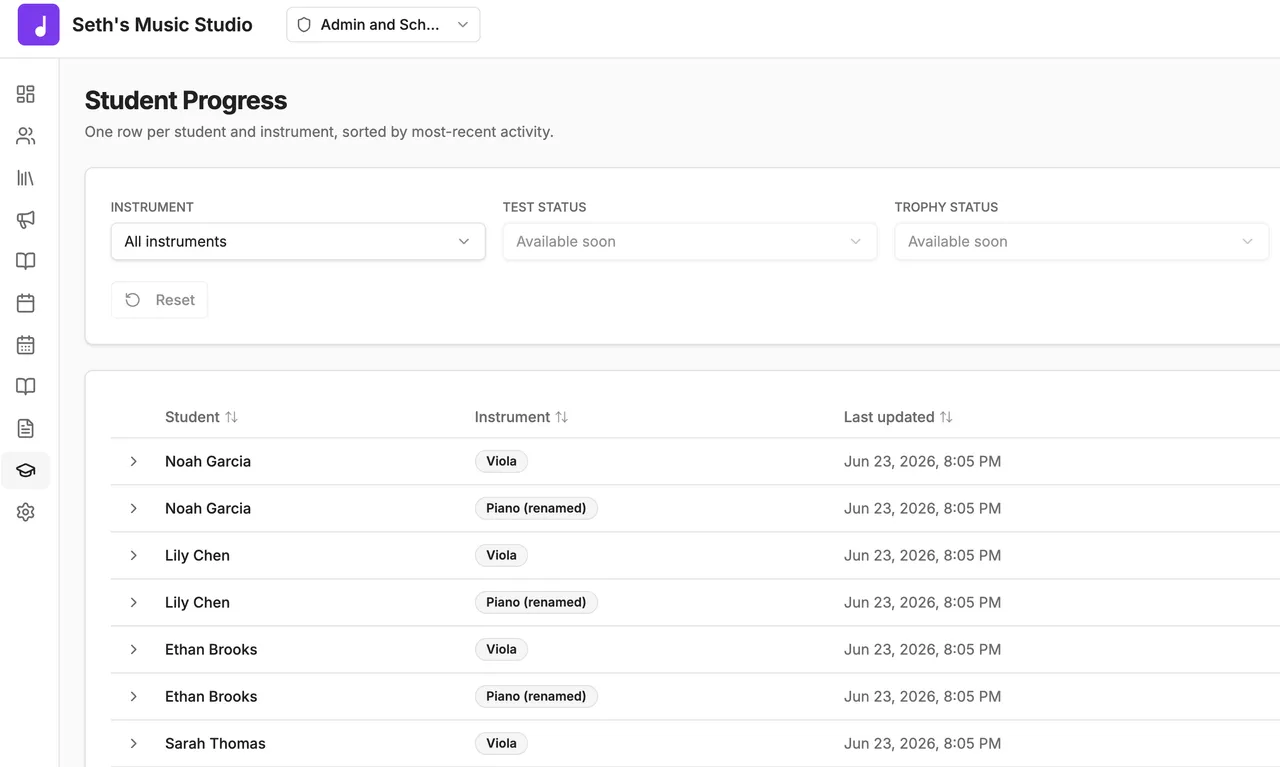1280x767 pixels.
Task: Click Noah Garcia name in the Viola row
Action: tap(208, 461)
